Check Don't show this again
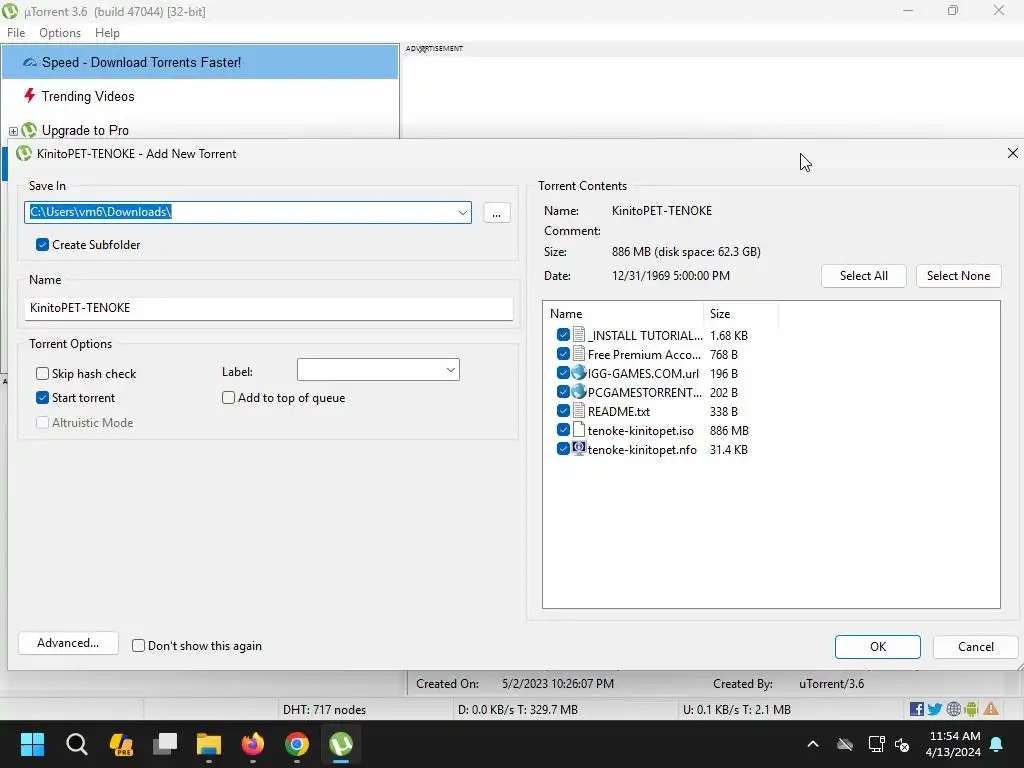Image resolution: width=1024 pixels, height=768 pixels. click(x=138, y=646)
